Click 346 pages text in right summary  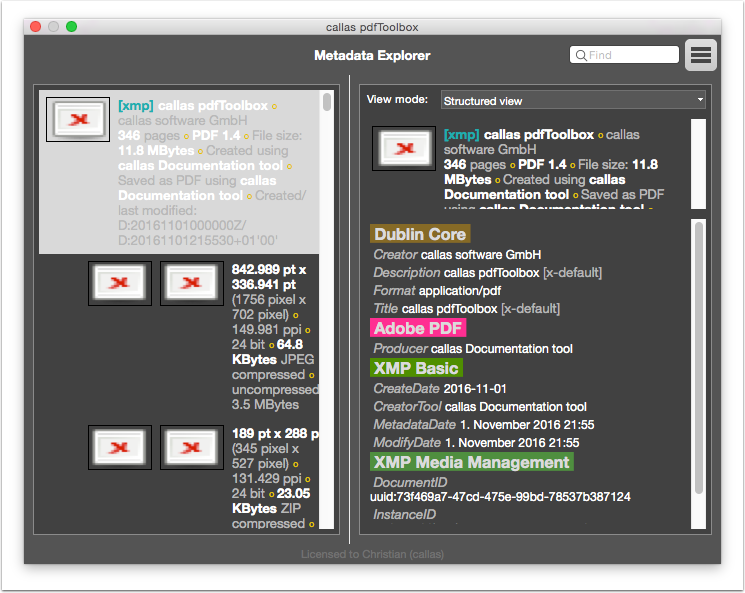(475, 164)
